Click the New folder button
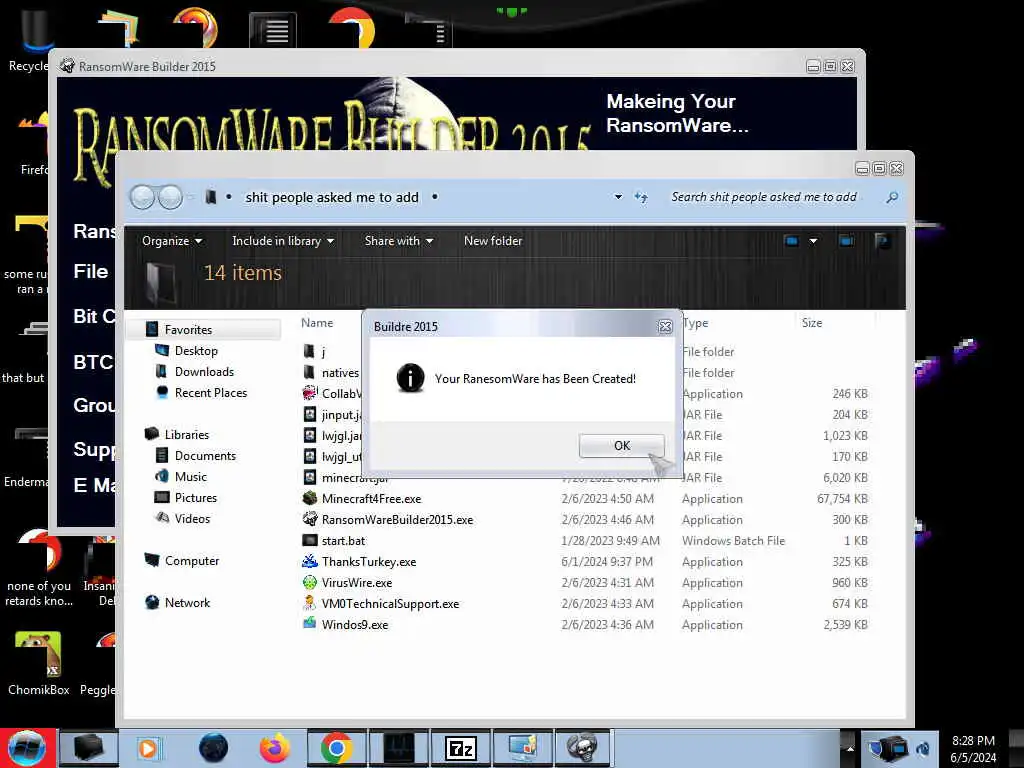1024x768 pixels. click(x=493, y=241)
